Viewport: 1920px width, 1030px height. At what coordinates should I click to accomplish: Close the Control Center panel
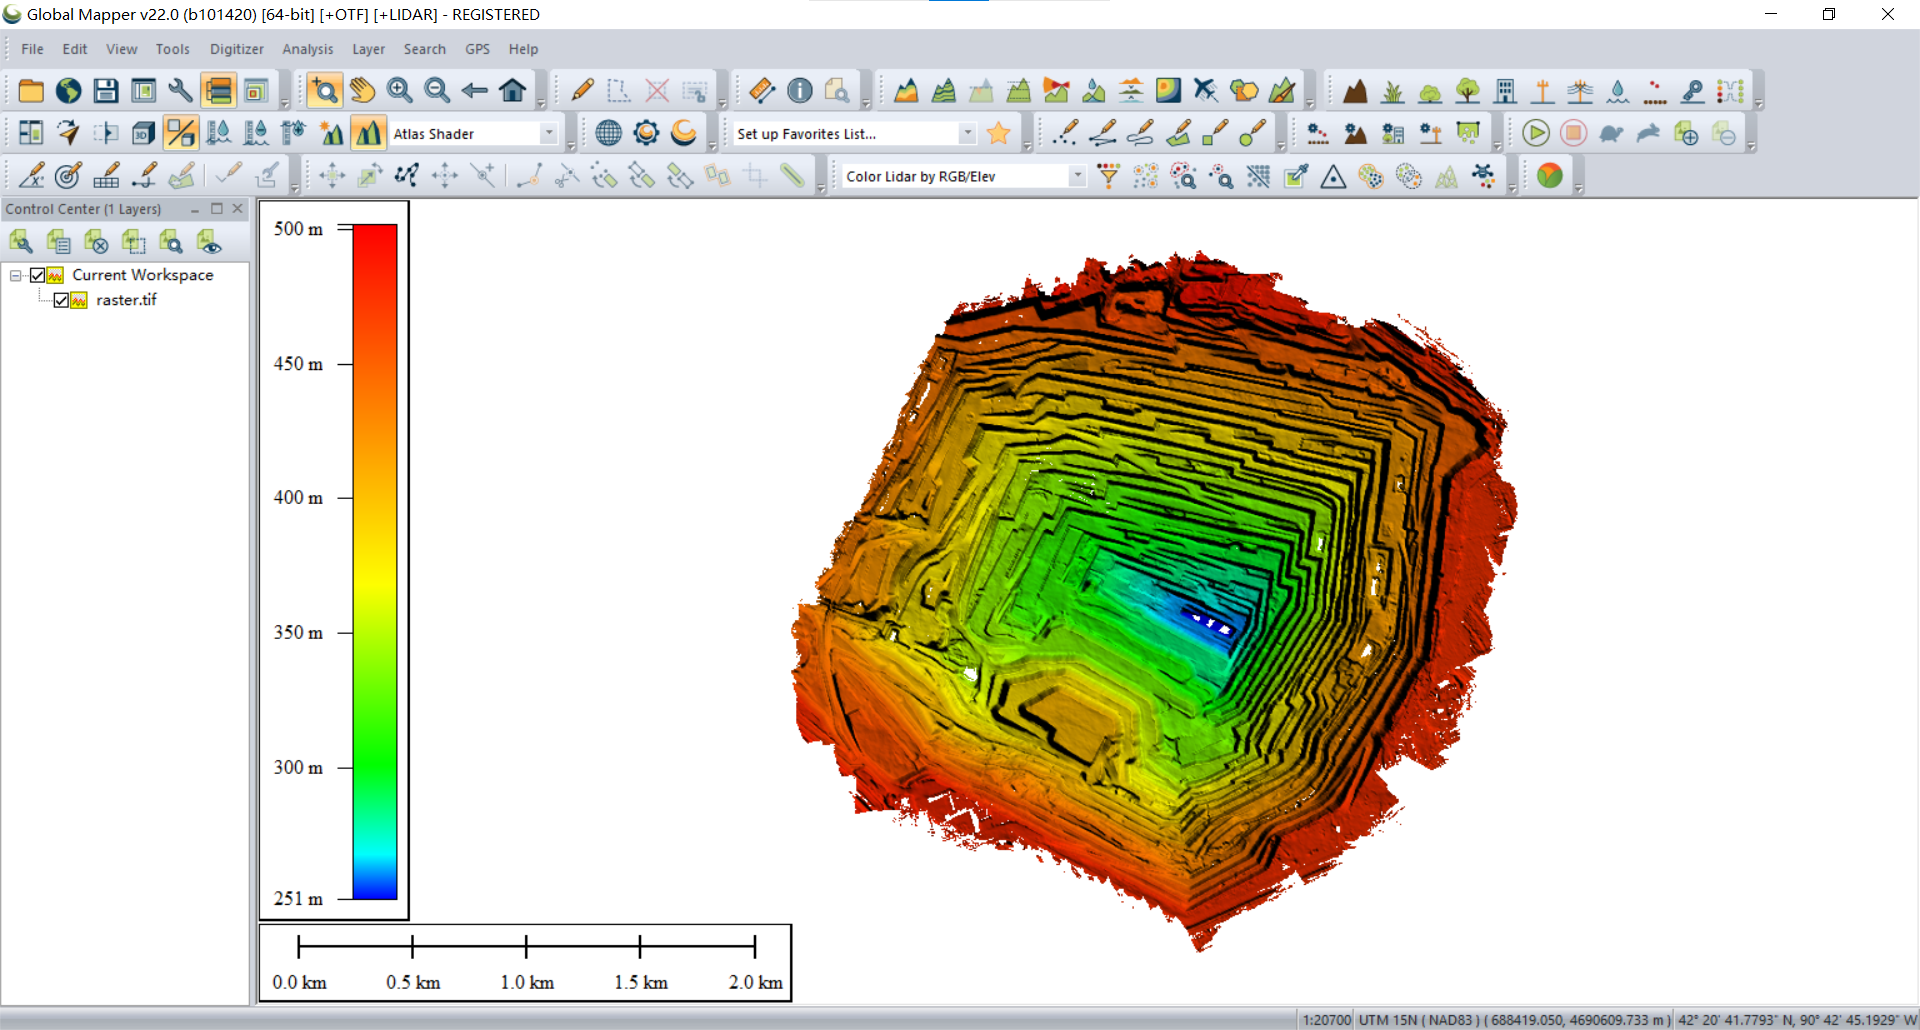[x=238, y=209]
